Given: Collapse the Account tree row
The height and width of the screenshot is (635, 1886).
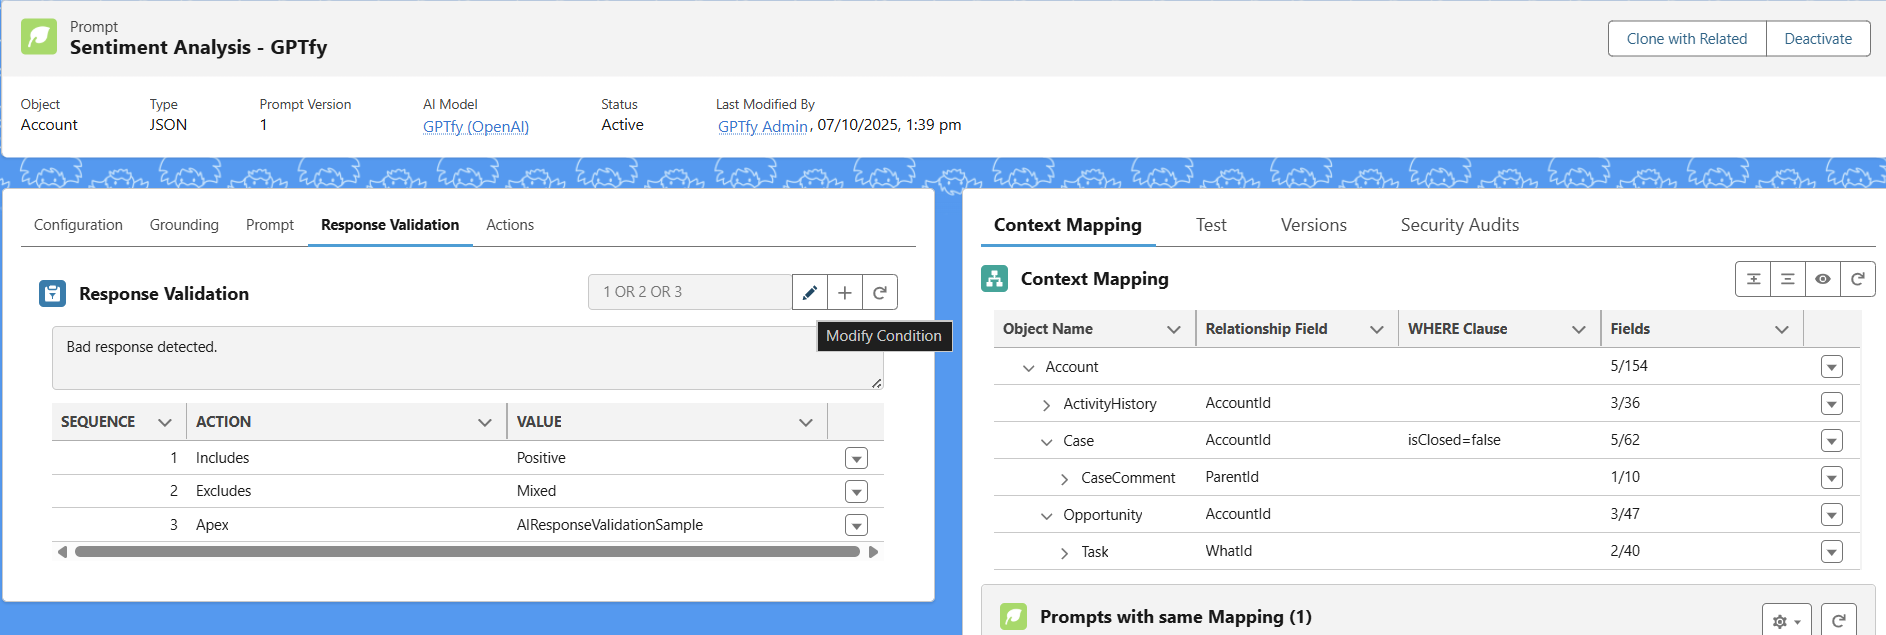Looking at the screenshot, I should [1028, 368].
